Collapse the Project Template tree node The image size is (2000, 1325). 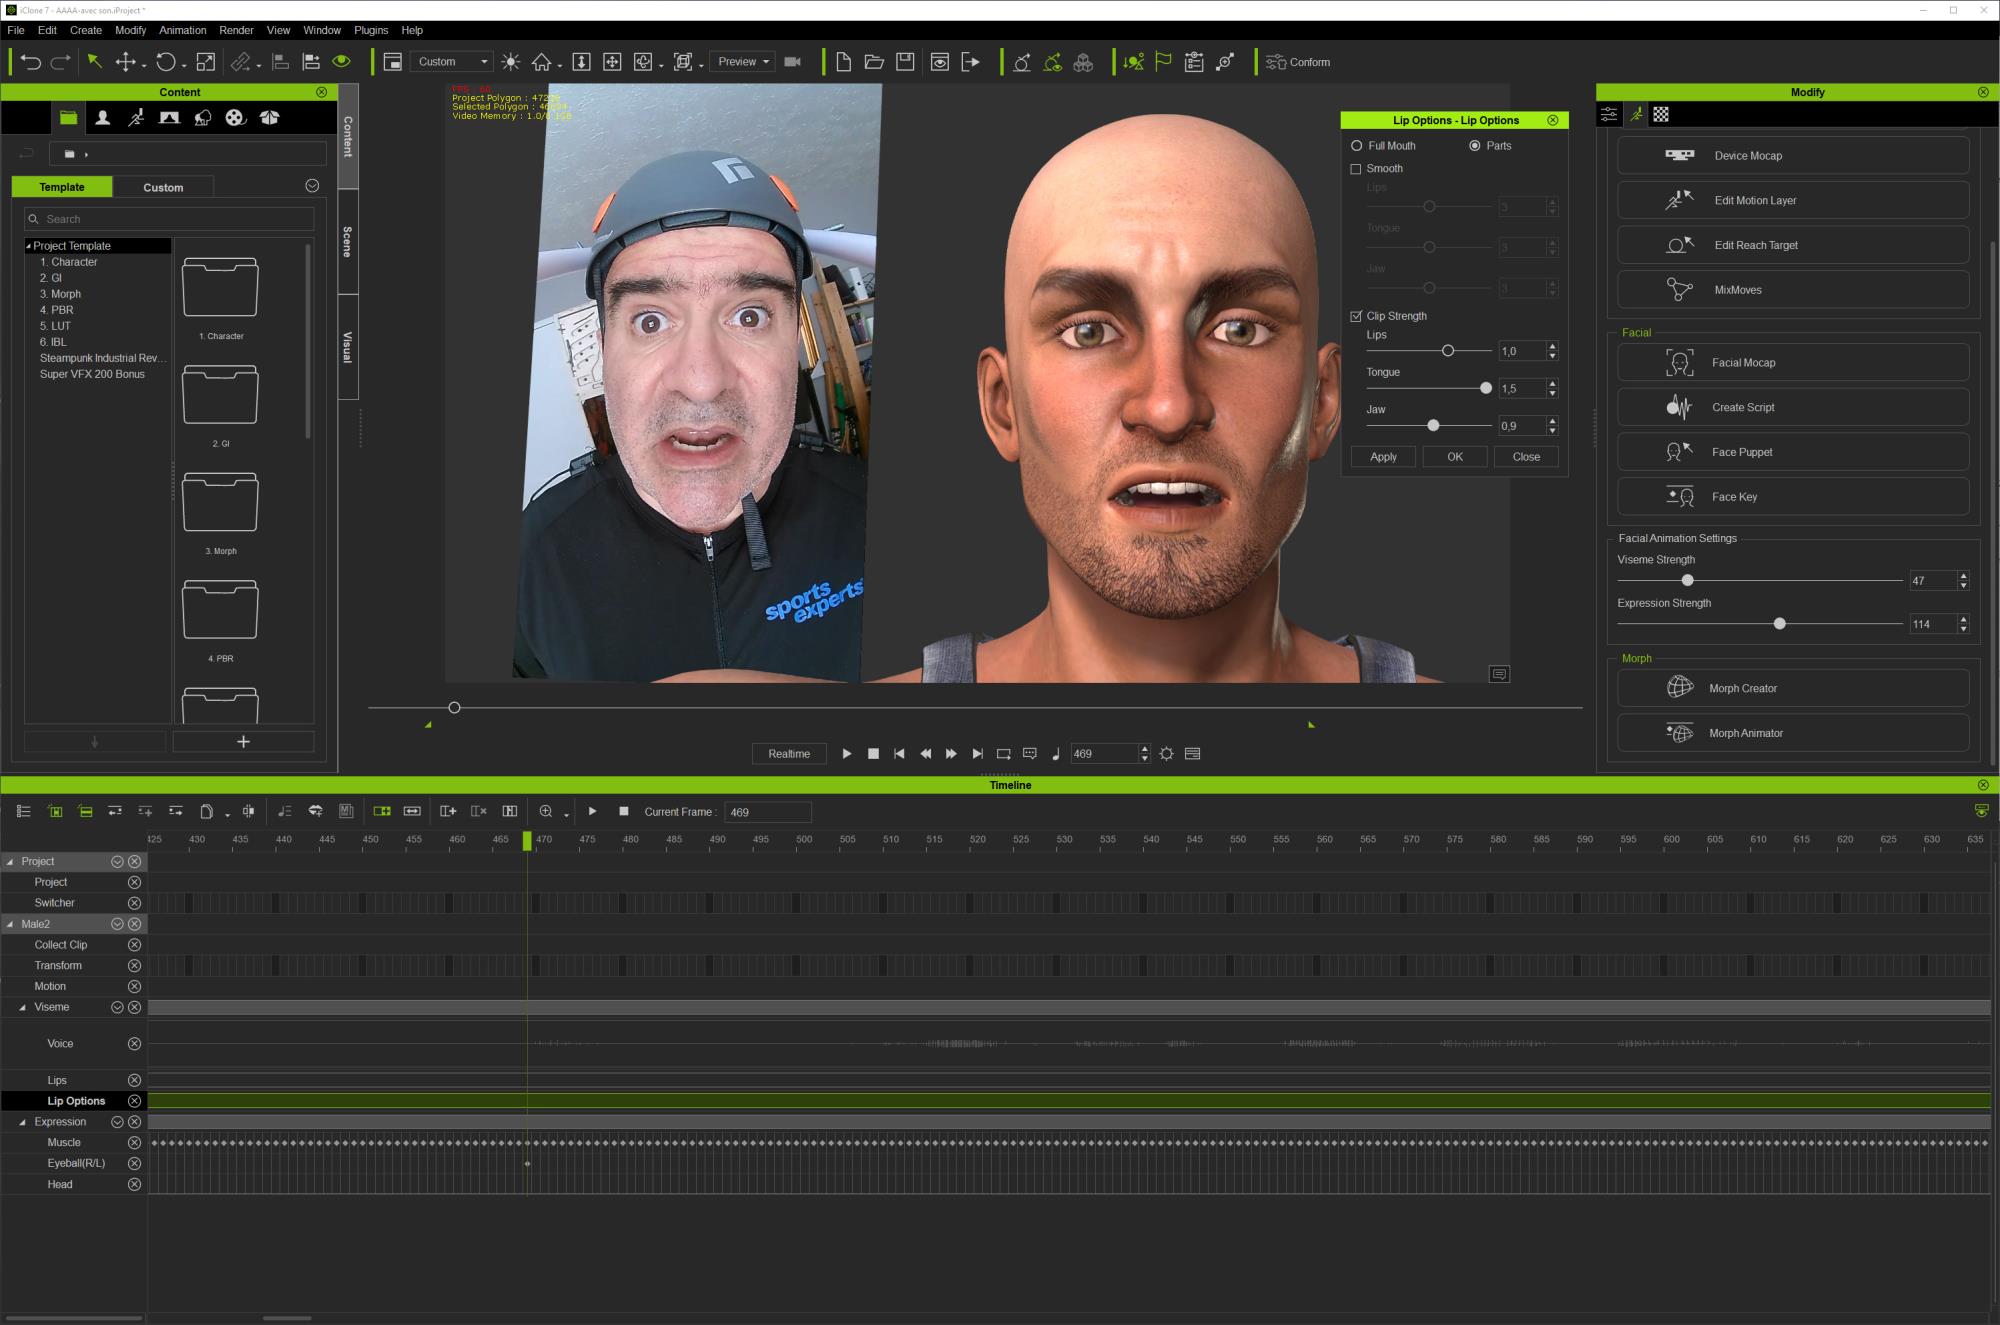click(29, 246)
